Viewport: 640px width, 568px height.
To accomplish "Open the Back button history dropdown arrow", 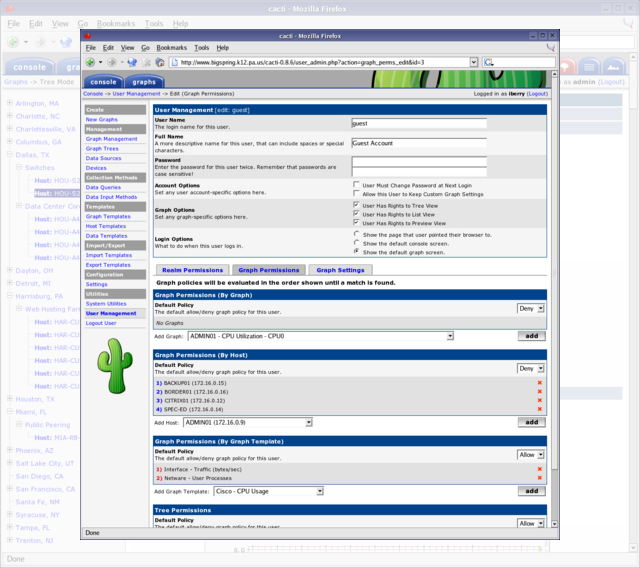I will [x=100, y=62].
